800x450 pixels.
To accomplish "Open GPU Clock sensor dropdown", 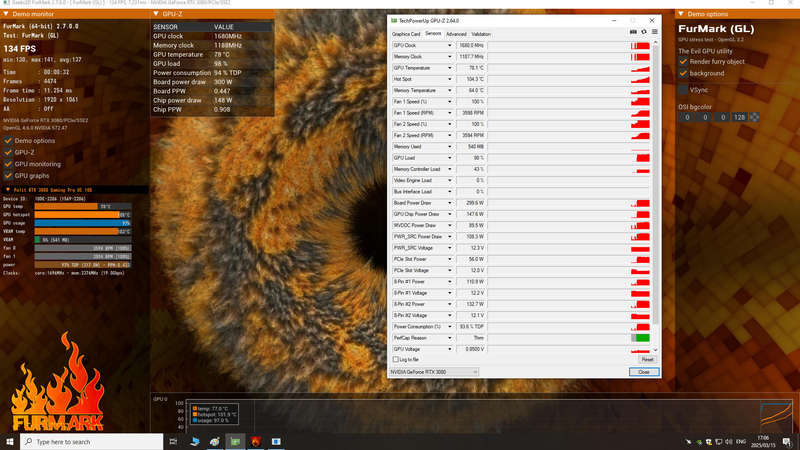I will [x=449, y=45].
